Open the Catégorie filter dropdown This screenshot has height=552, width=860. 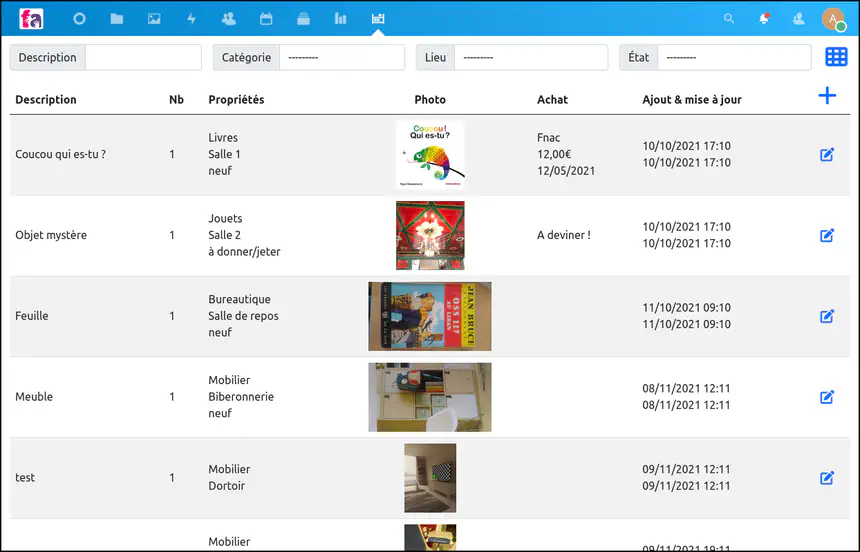341,58
